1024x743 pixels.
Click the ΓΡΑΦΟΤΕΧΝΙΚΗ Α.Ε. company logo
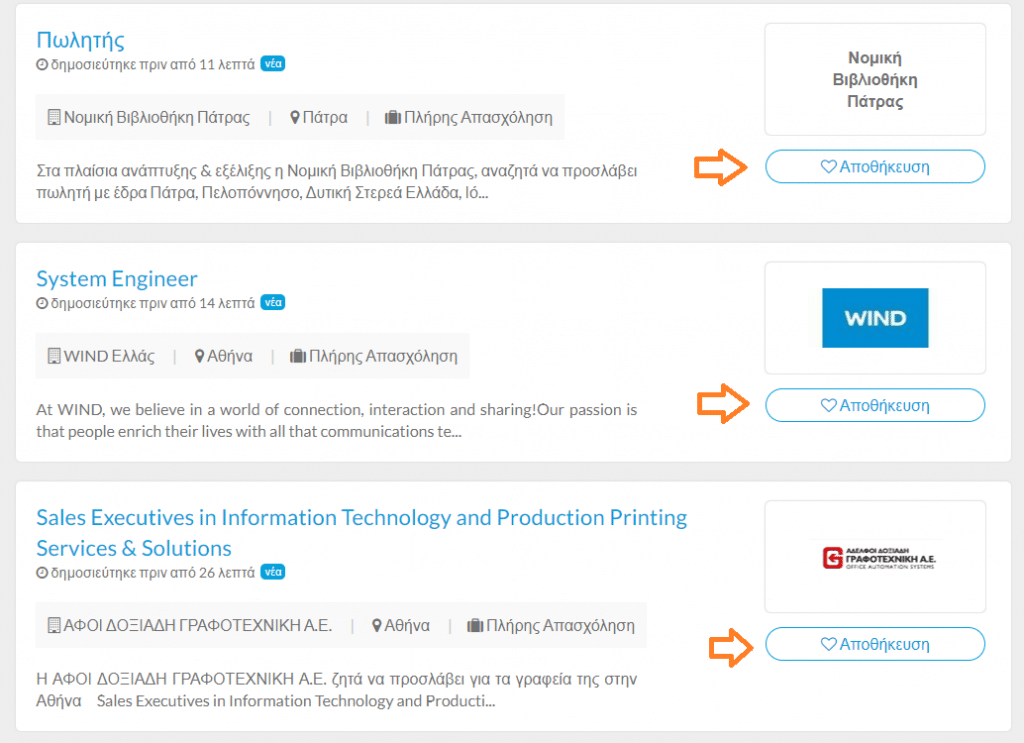(879, 558)
